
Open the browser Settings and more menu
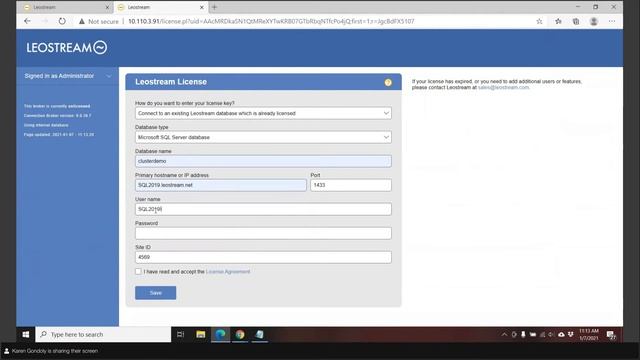coord(612,21)
